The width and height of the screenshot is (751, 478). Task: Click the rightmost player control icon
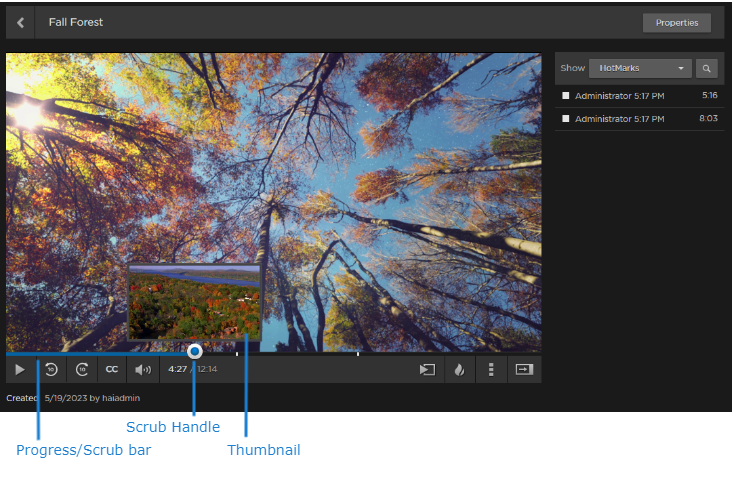tap(524, 369)
